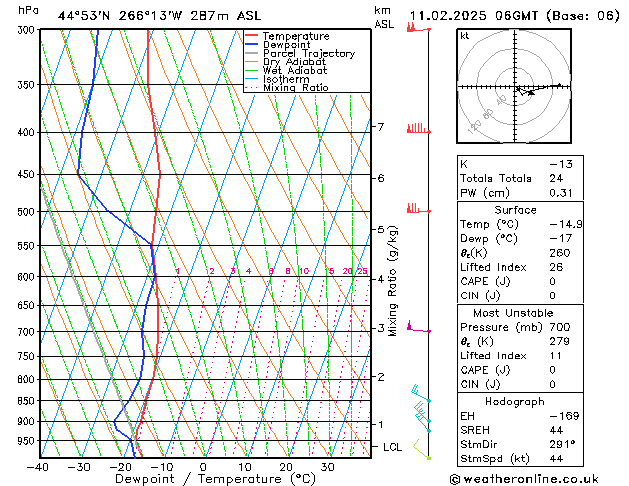
Task: Click the Surface theta-e value 260
Action: (x=560, y=253)
